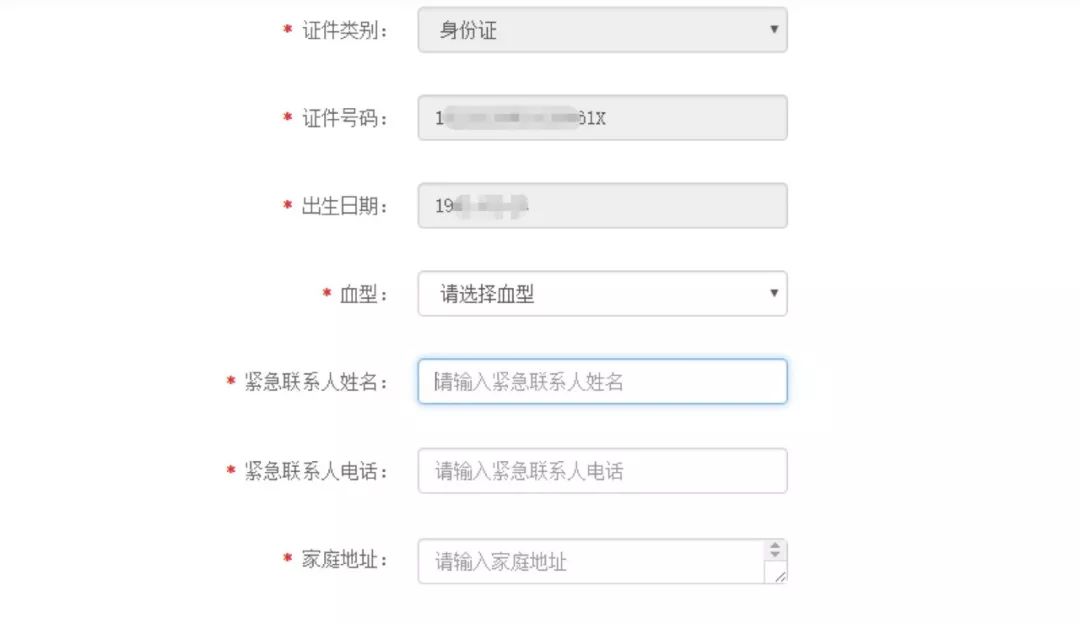
Task: Click the 家庭地址 address text area
Action: 590,560
